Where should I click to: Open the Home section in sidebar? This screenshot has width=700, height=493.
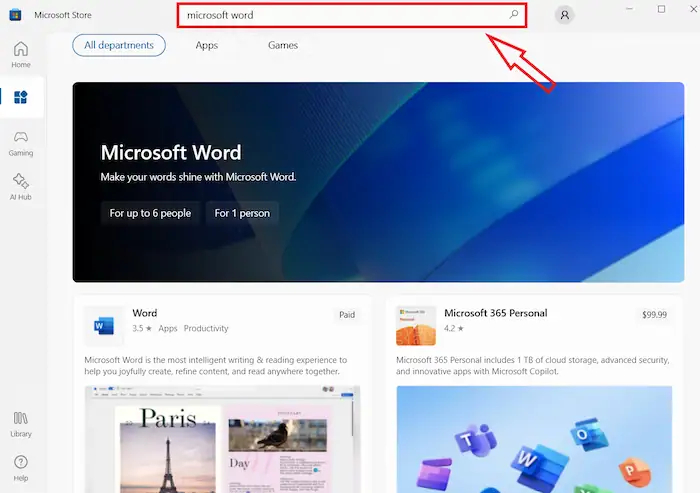[20, 54]
